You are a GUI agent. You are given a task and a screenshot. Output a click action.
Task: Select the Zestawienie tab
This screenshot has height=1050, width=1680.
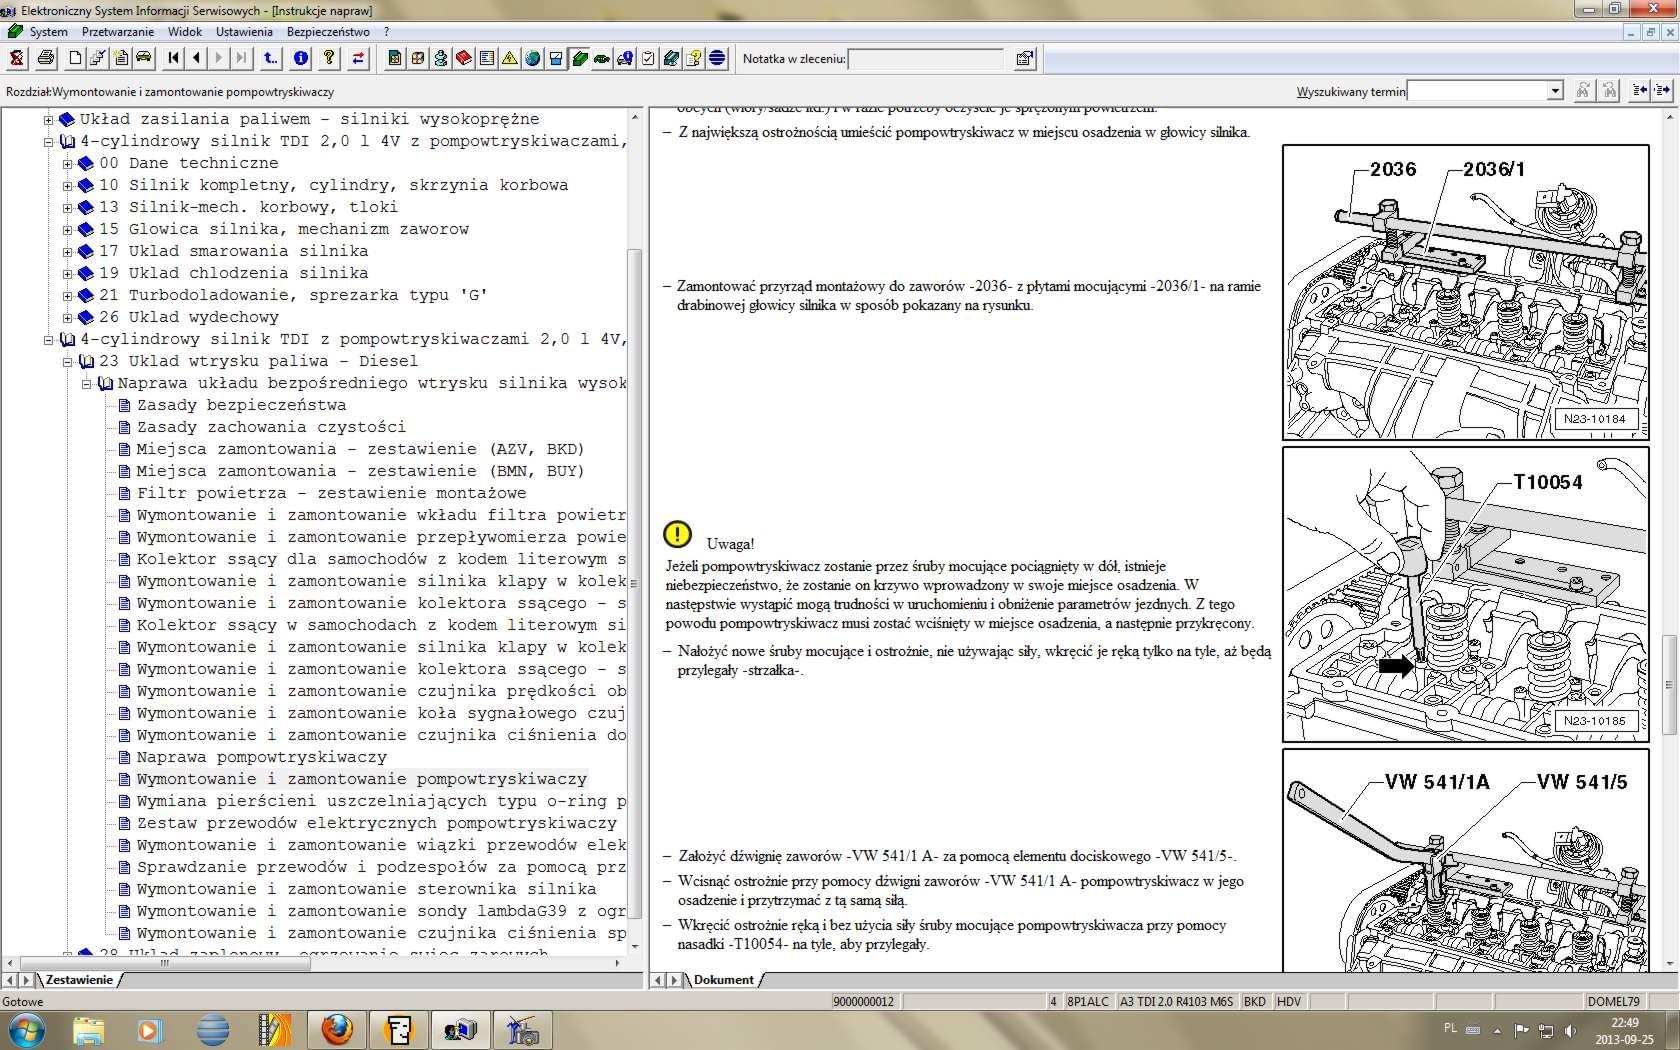coord(79,980)
